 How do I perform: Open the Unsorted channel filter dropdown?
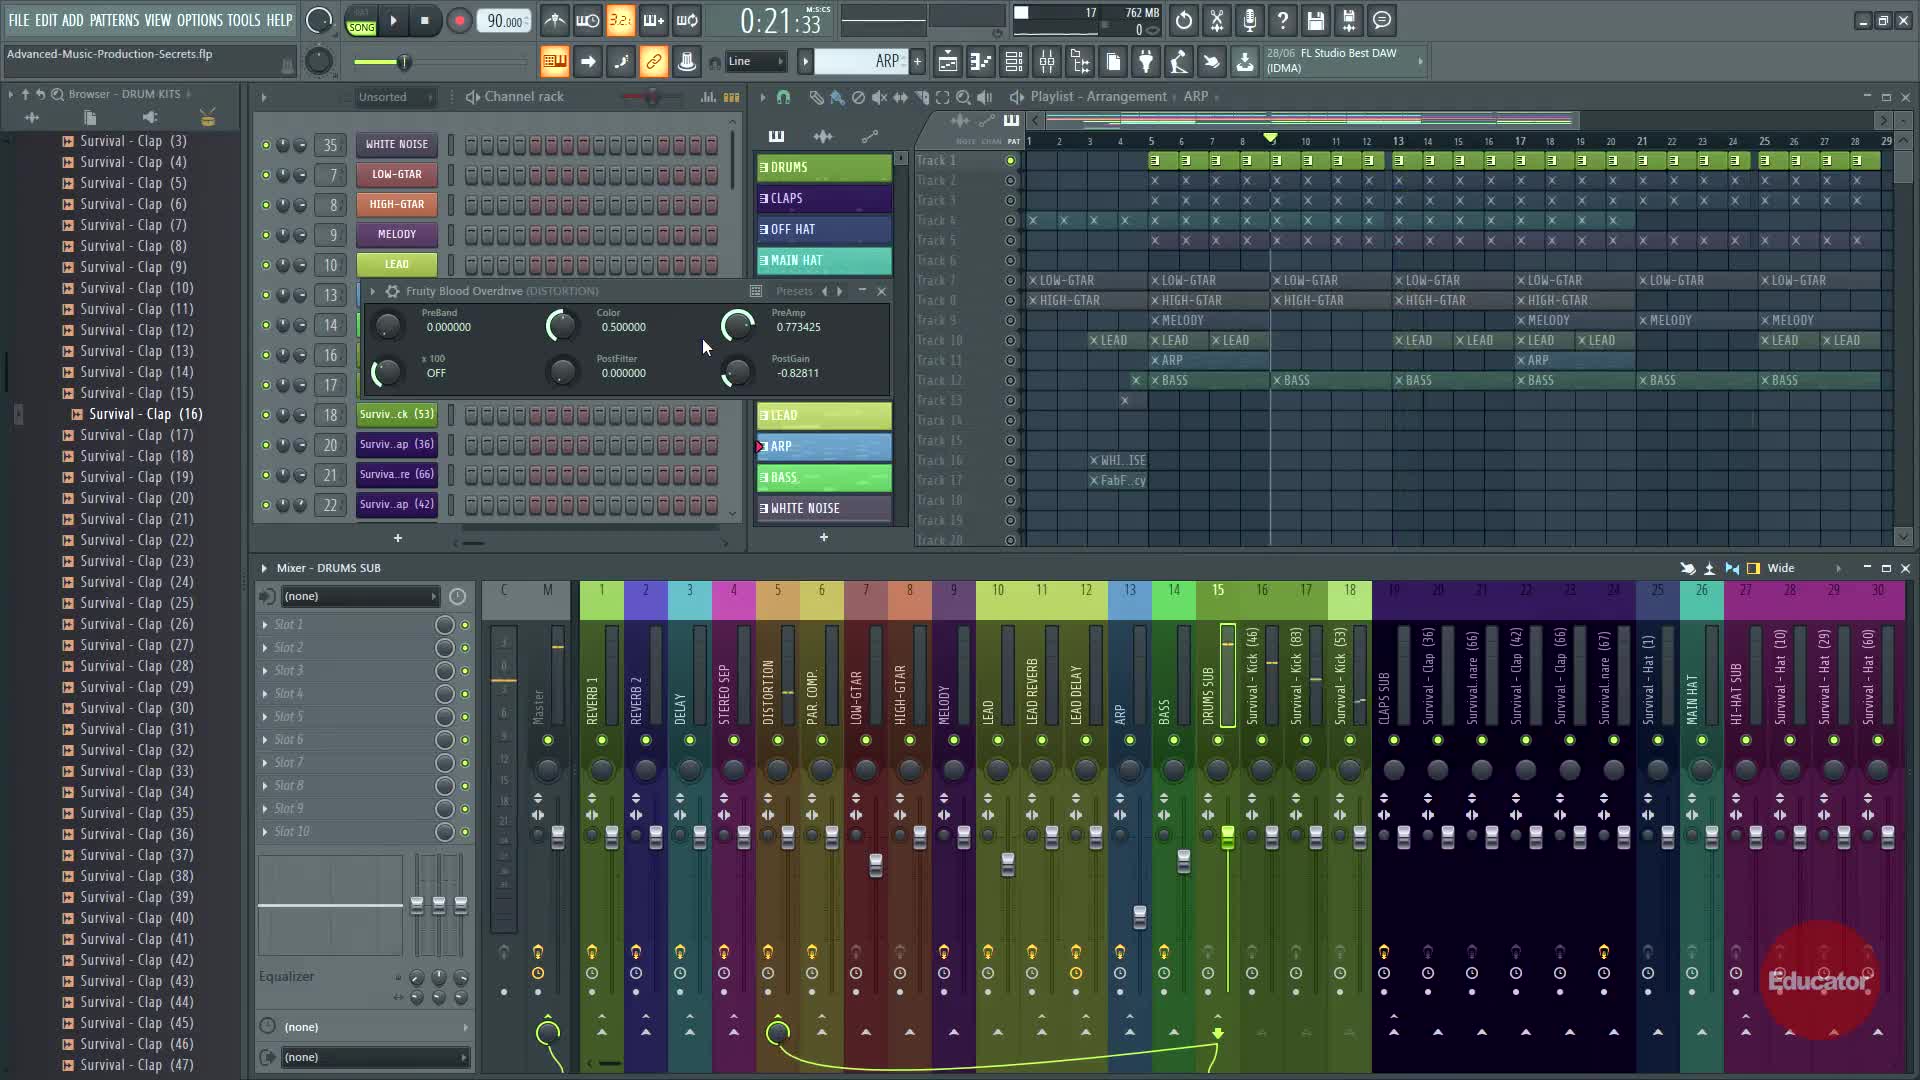395,97
